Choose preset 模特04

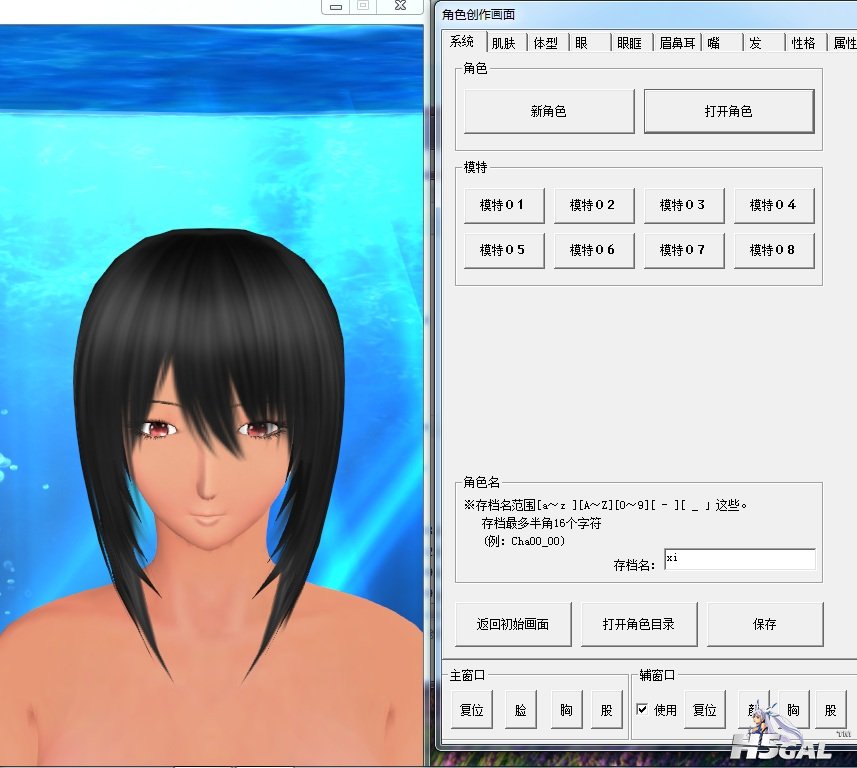[x=773, y=205]
